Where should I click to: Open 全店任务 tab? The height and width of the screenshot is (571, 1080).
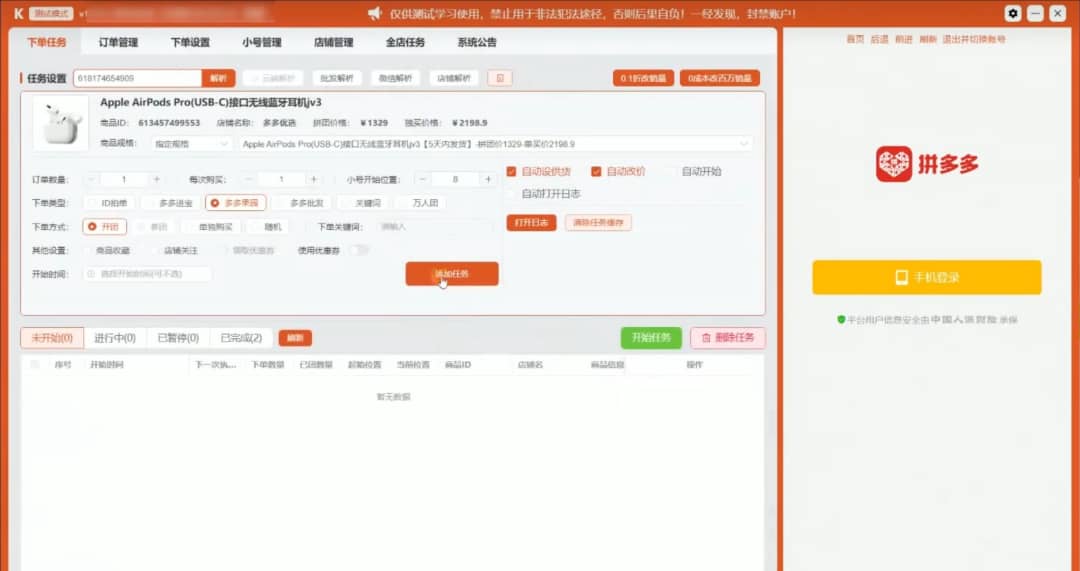tap(405, 42)
